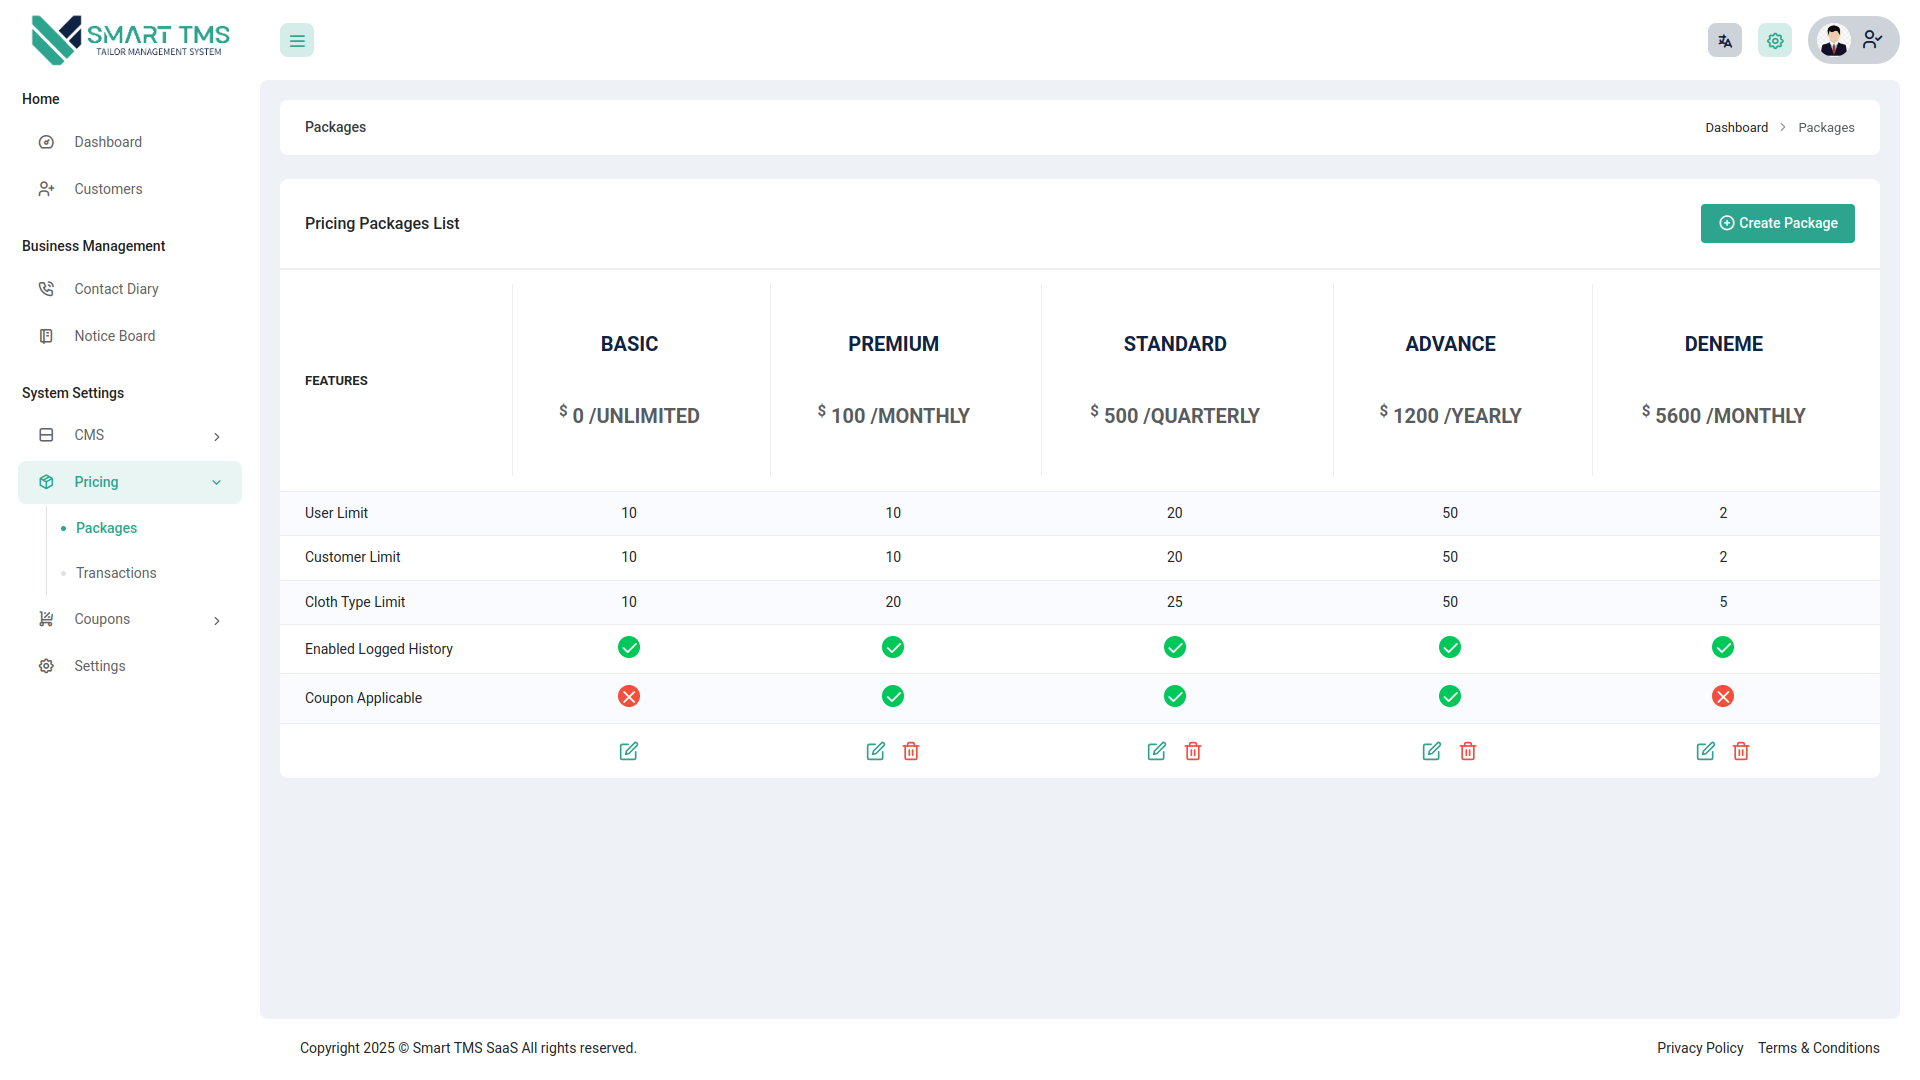The width and height of the screenshot is (1920, 1080).
Task: Toggle Enabled Logged History for STANDARD package
Action: tap(1174, 647)
